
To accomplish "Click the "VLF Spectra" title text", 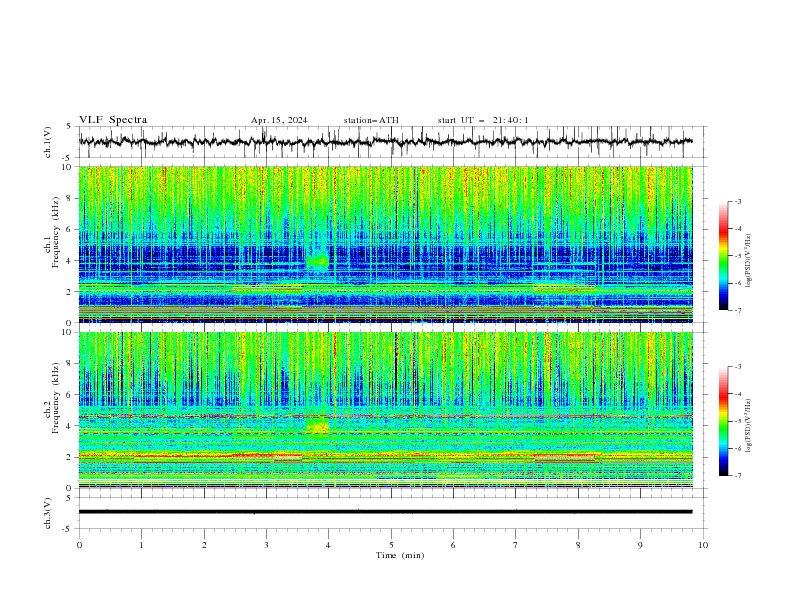I will tap(113, 120).
